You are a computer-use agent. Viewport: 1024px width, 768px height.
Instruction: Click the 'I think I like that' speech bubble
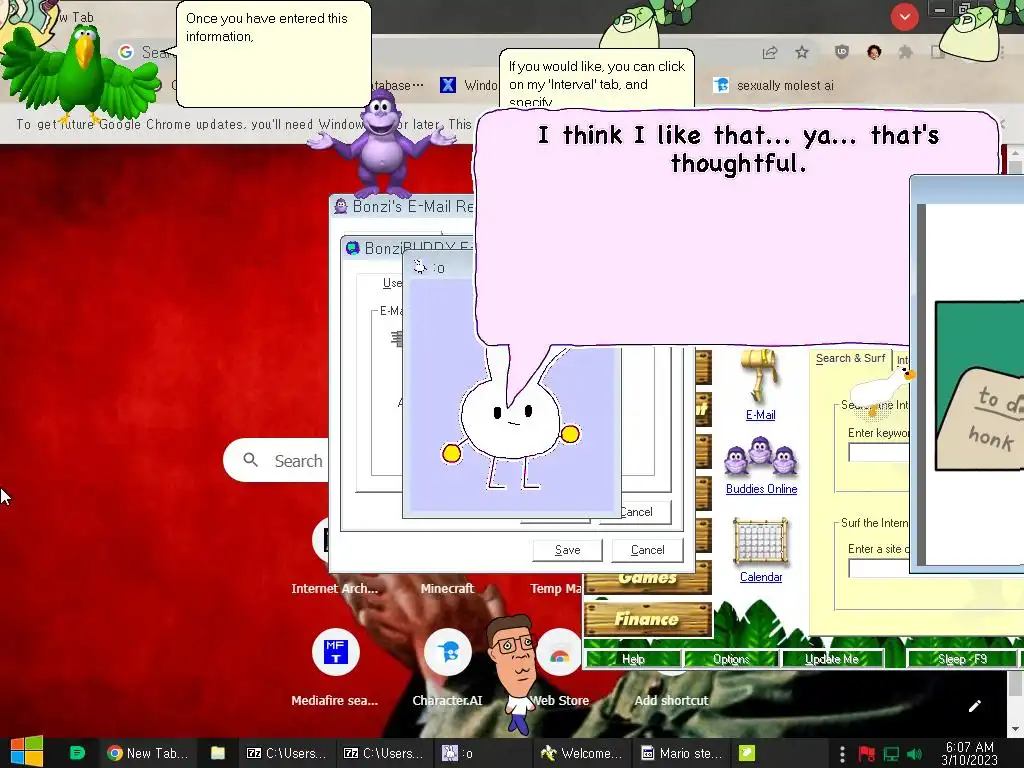(737, 227)
